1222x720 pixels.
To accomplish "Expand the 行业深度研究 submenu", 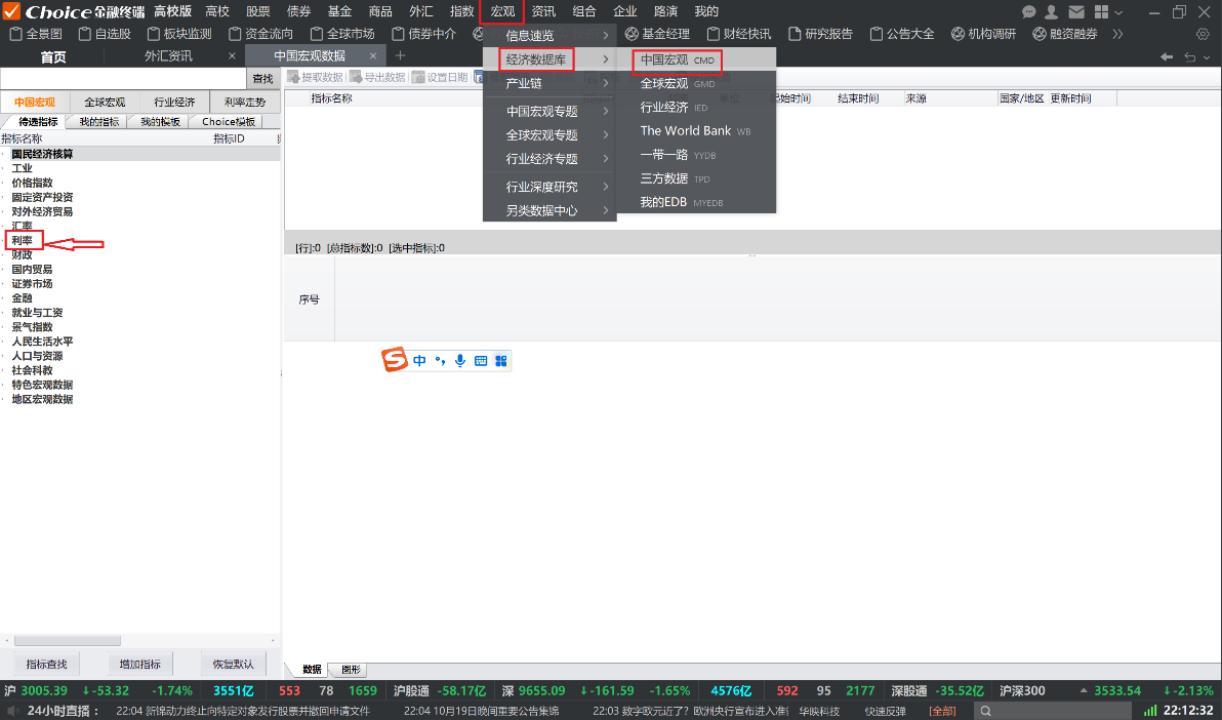I will 550,187.
